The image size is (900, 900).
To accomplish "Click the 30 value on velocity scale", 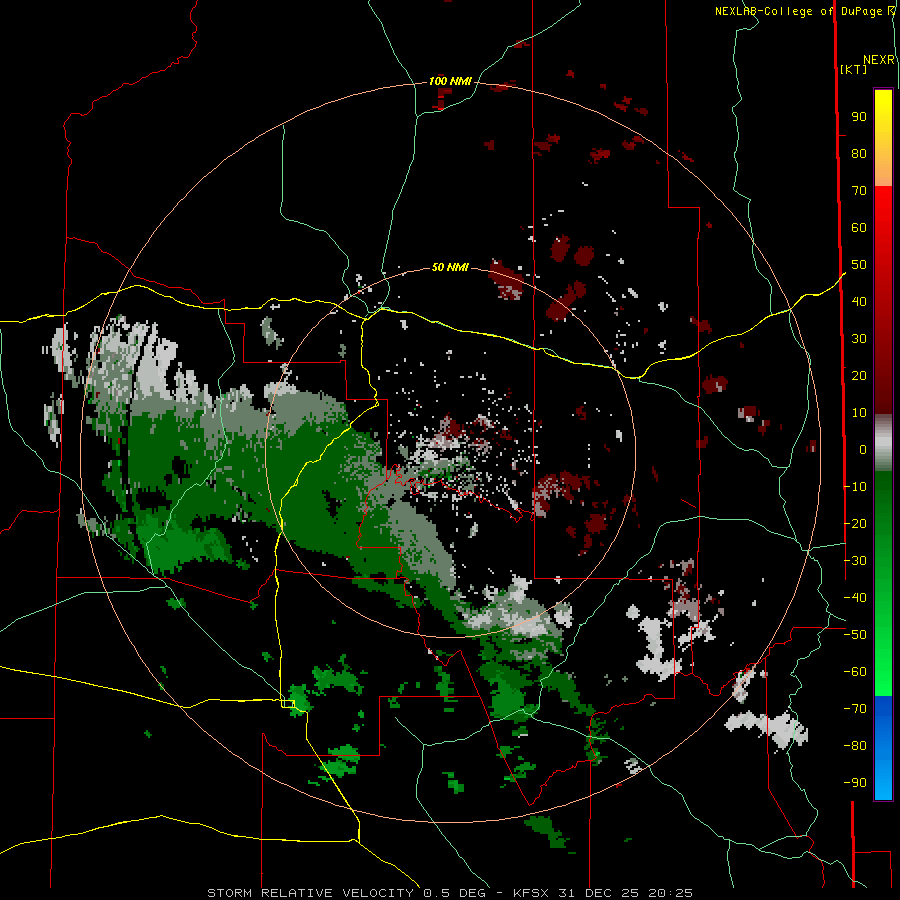I will (859, 339).
